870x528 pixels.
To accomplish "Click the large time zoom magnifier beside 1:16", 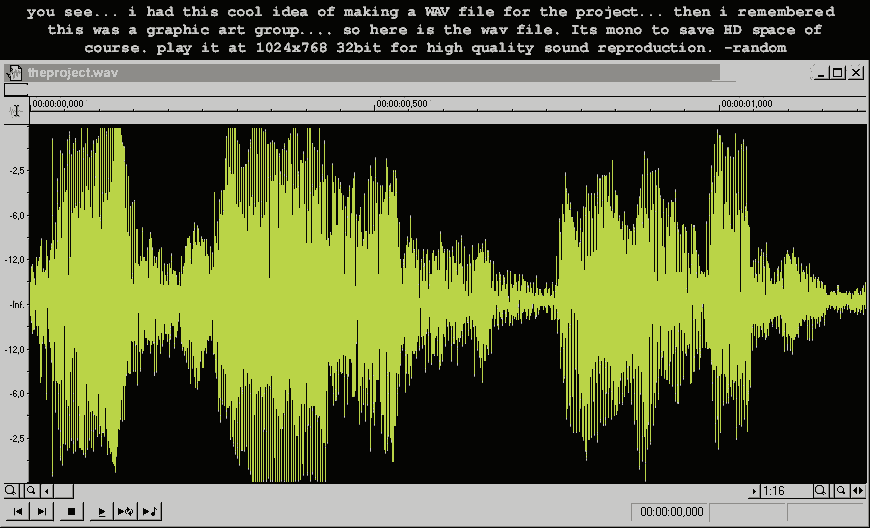I will coord(820,491).
